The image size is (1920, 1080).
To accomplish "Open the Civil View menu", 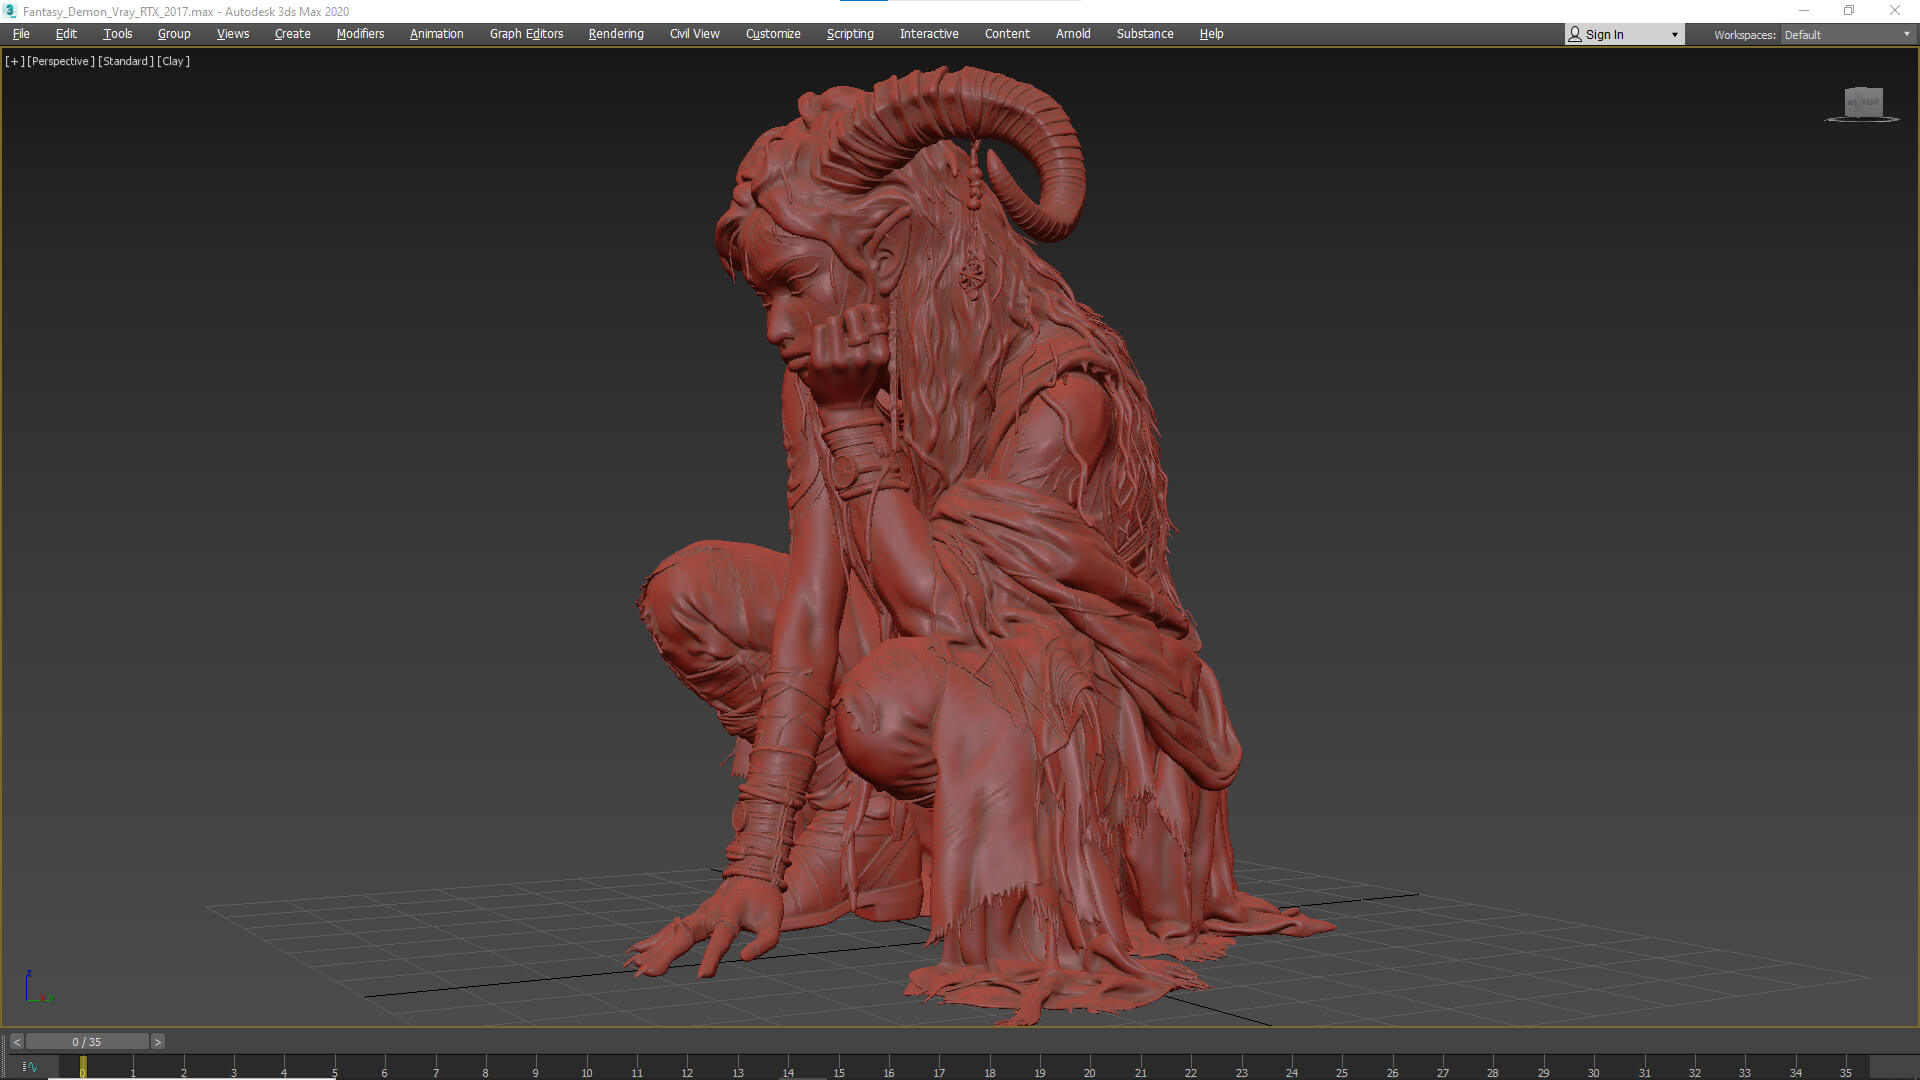I will [694, 34].
